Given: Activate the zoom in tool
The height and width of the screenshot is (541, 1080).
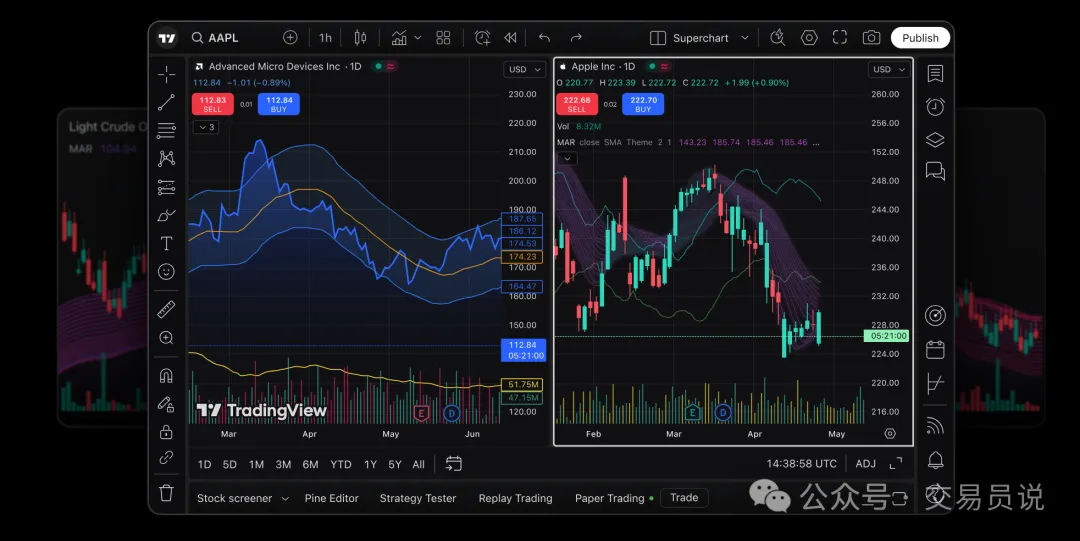Looking at the screenshot, I should (x=166, y=338).
